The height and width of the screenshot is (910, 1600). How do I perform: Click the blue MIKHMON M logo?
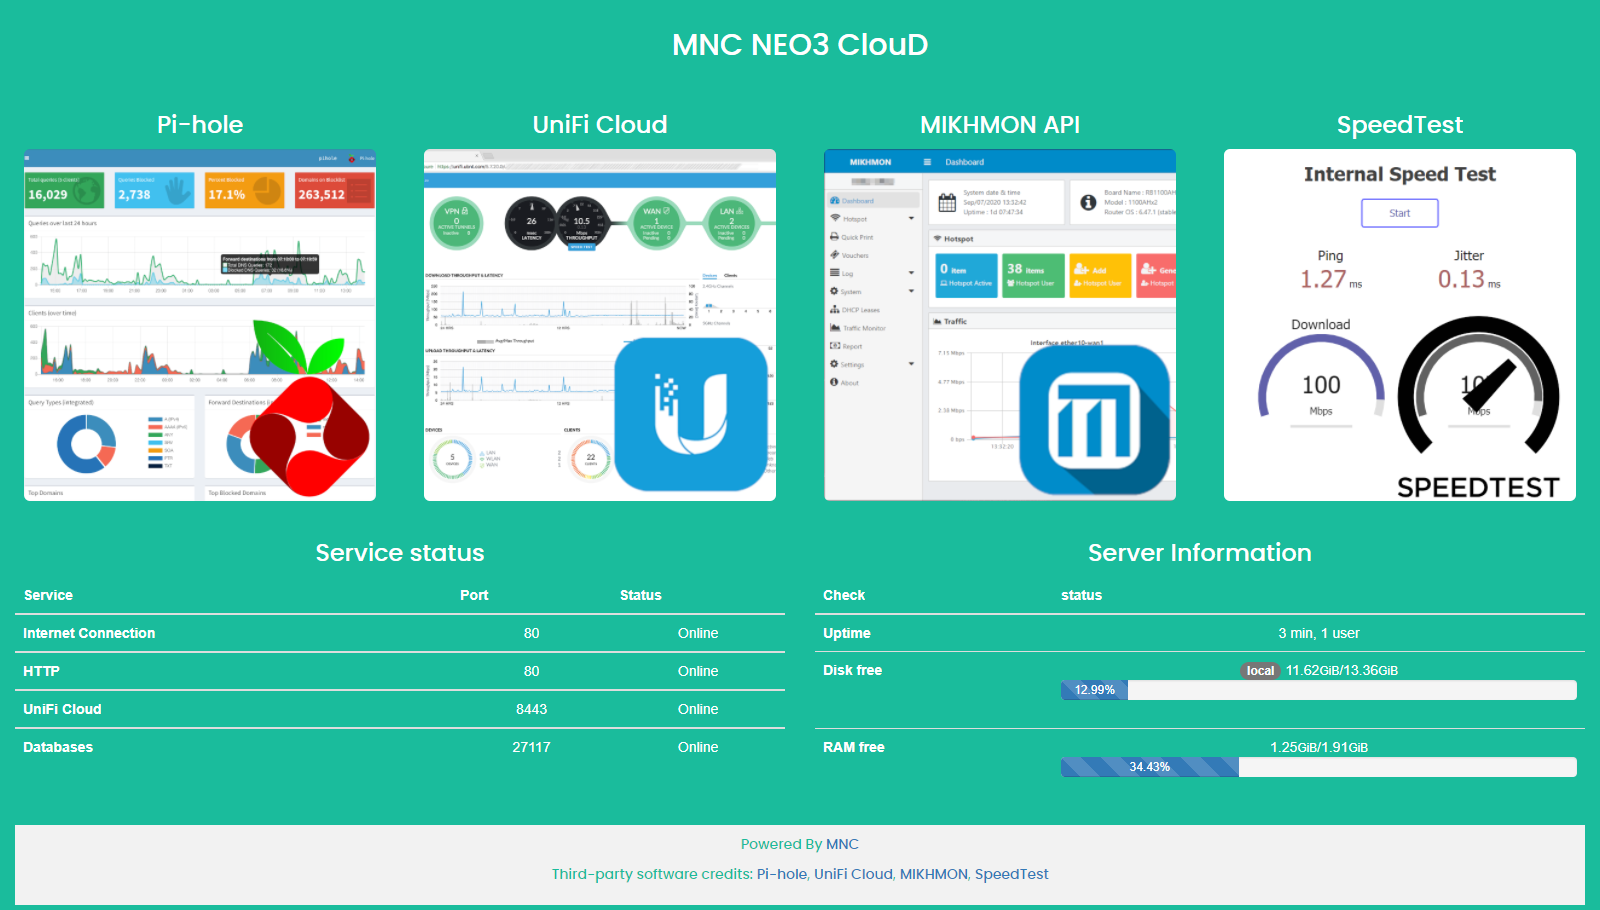[x=1094, y=420]
